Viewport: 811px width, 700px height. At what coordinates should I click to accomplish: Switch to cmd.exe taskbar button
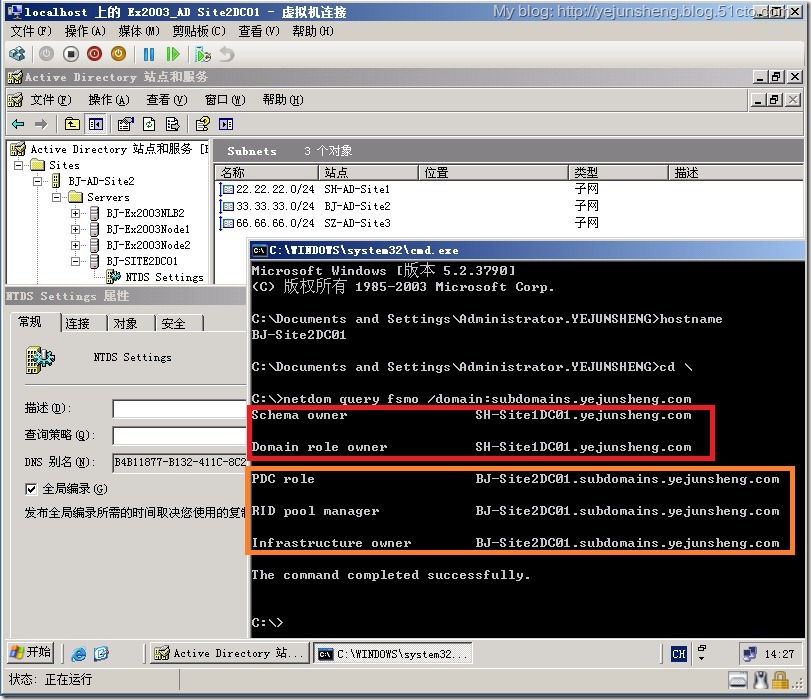[394, 654]
